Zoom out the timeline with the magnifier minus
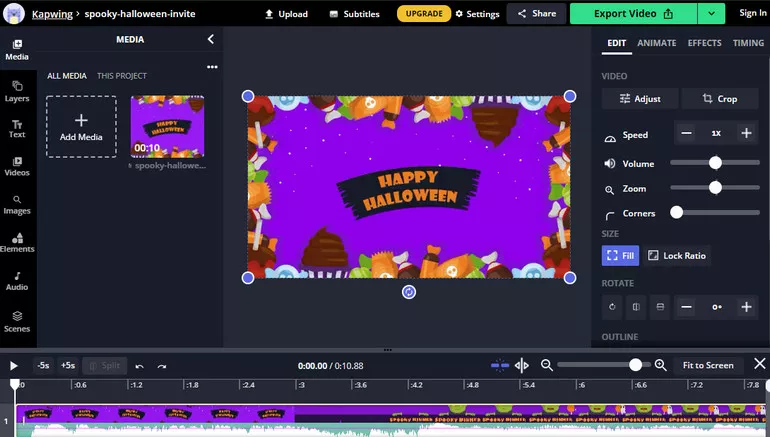Screen dimensions: 770x437 547,365
